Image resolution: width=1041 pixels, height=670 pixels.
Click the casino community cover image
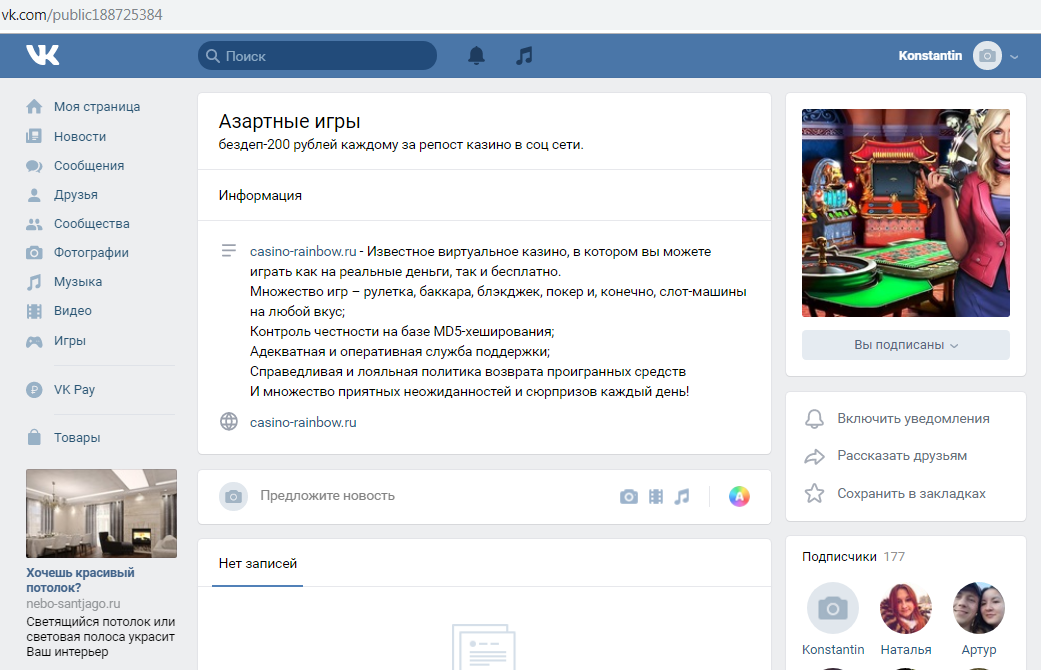pyautogui.click(x=906, y=212)
